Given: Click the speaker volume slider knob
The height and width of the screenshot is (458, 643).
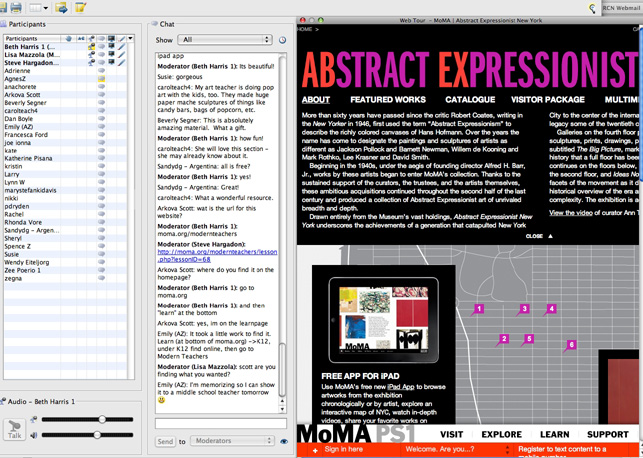Looking at the screenshot, I should (x=97, y=435).
